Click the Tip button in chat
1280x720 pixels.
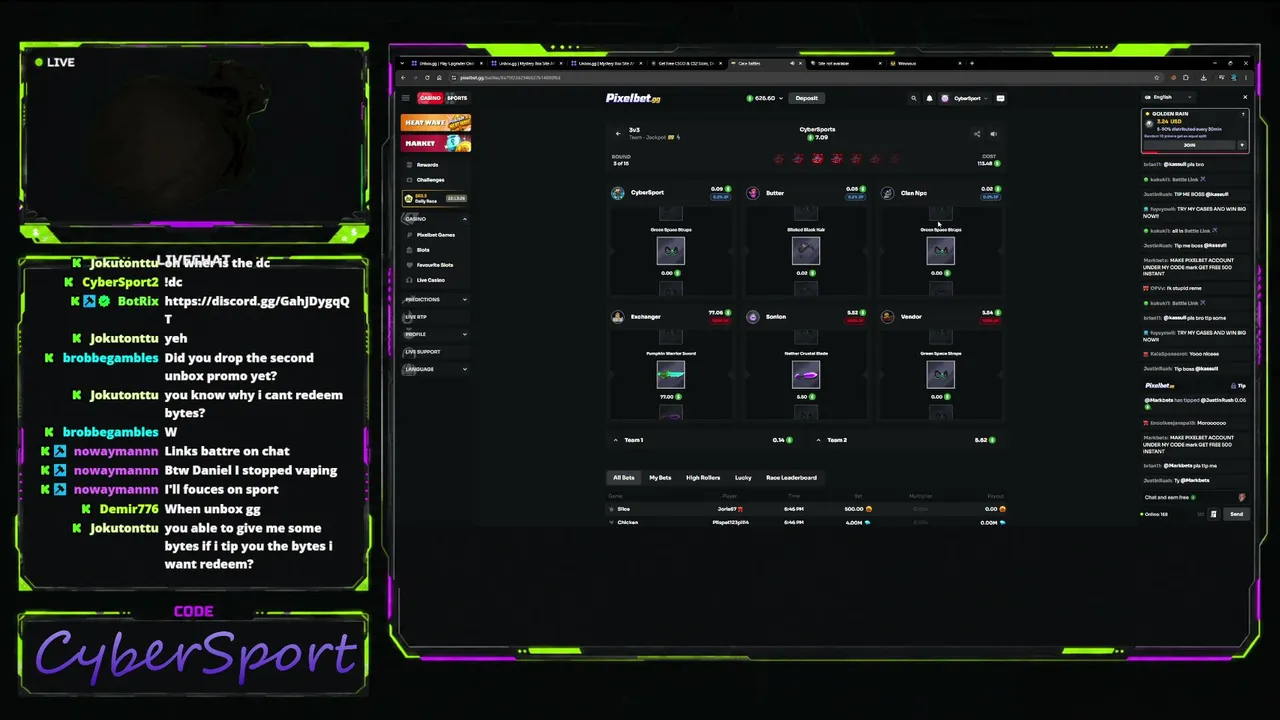pyautogui.click(x=1240, y=386)
